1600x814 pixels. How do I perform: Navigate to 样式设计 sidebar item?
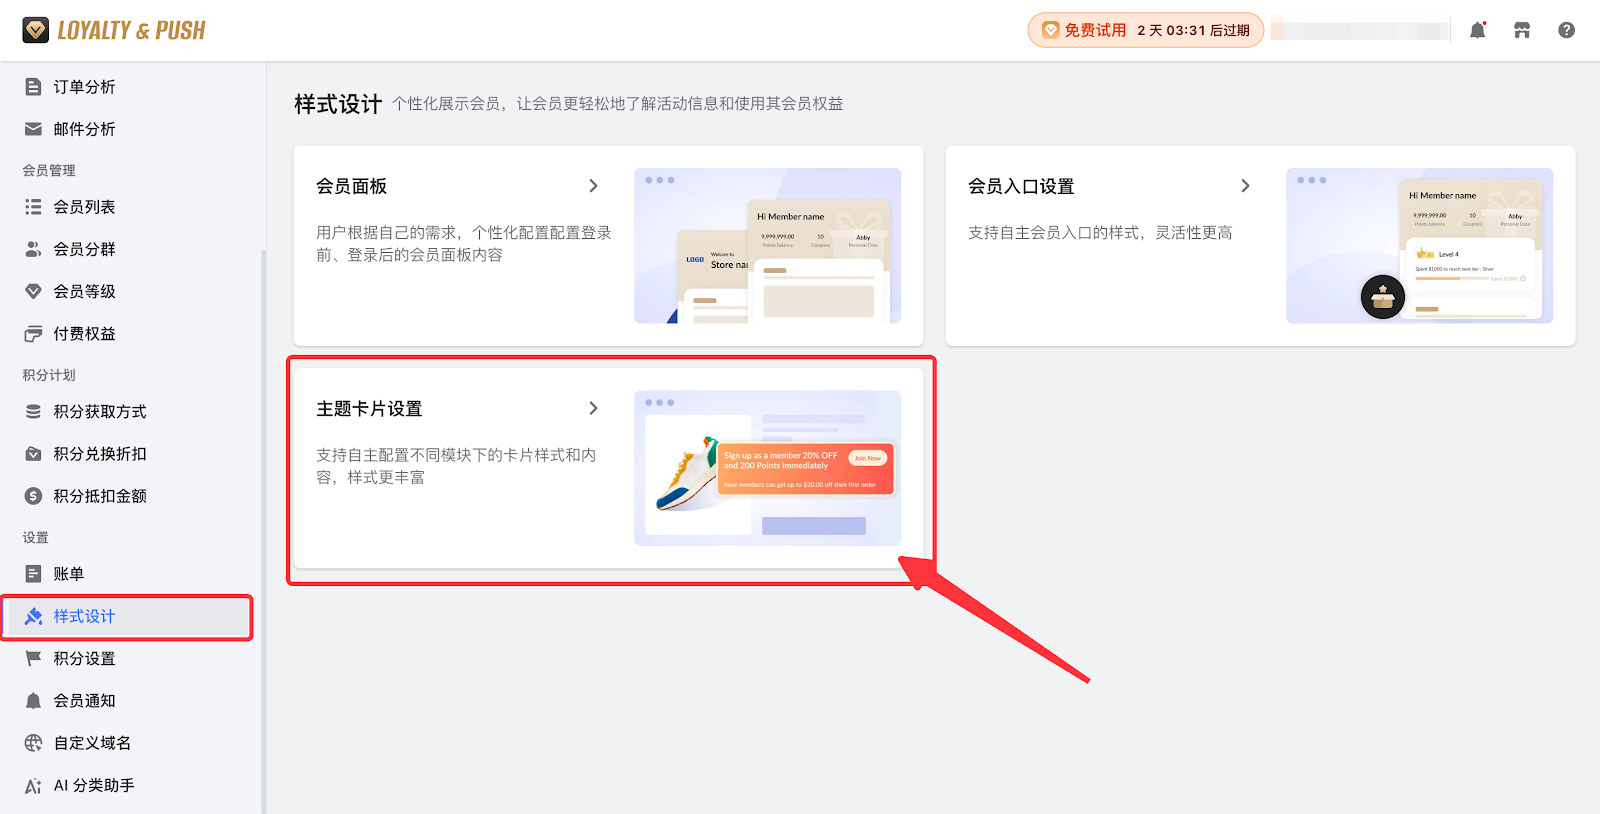pyautogui.click(x=84, y=617)
